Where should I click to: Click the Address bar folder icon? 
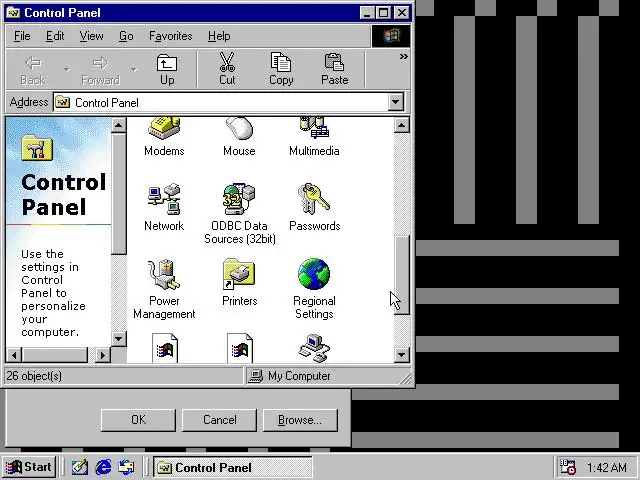[x=62, y=102]
